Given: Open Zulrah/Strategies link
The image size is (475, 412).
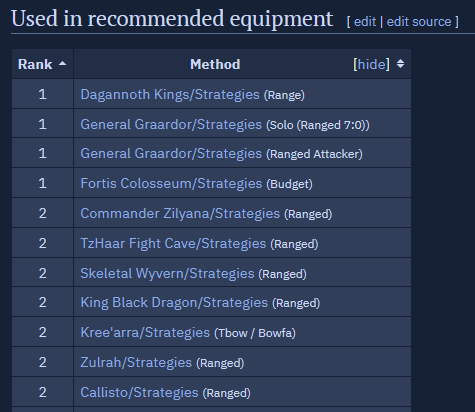Looking at the screenshot, I should click(x=136, y=362).
